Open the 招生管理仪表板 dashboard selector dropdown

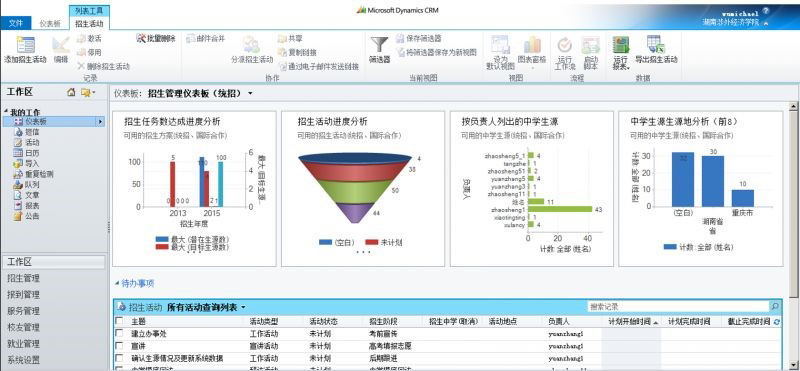coord(250,93)
